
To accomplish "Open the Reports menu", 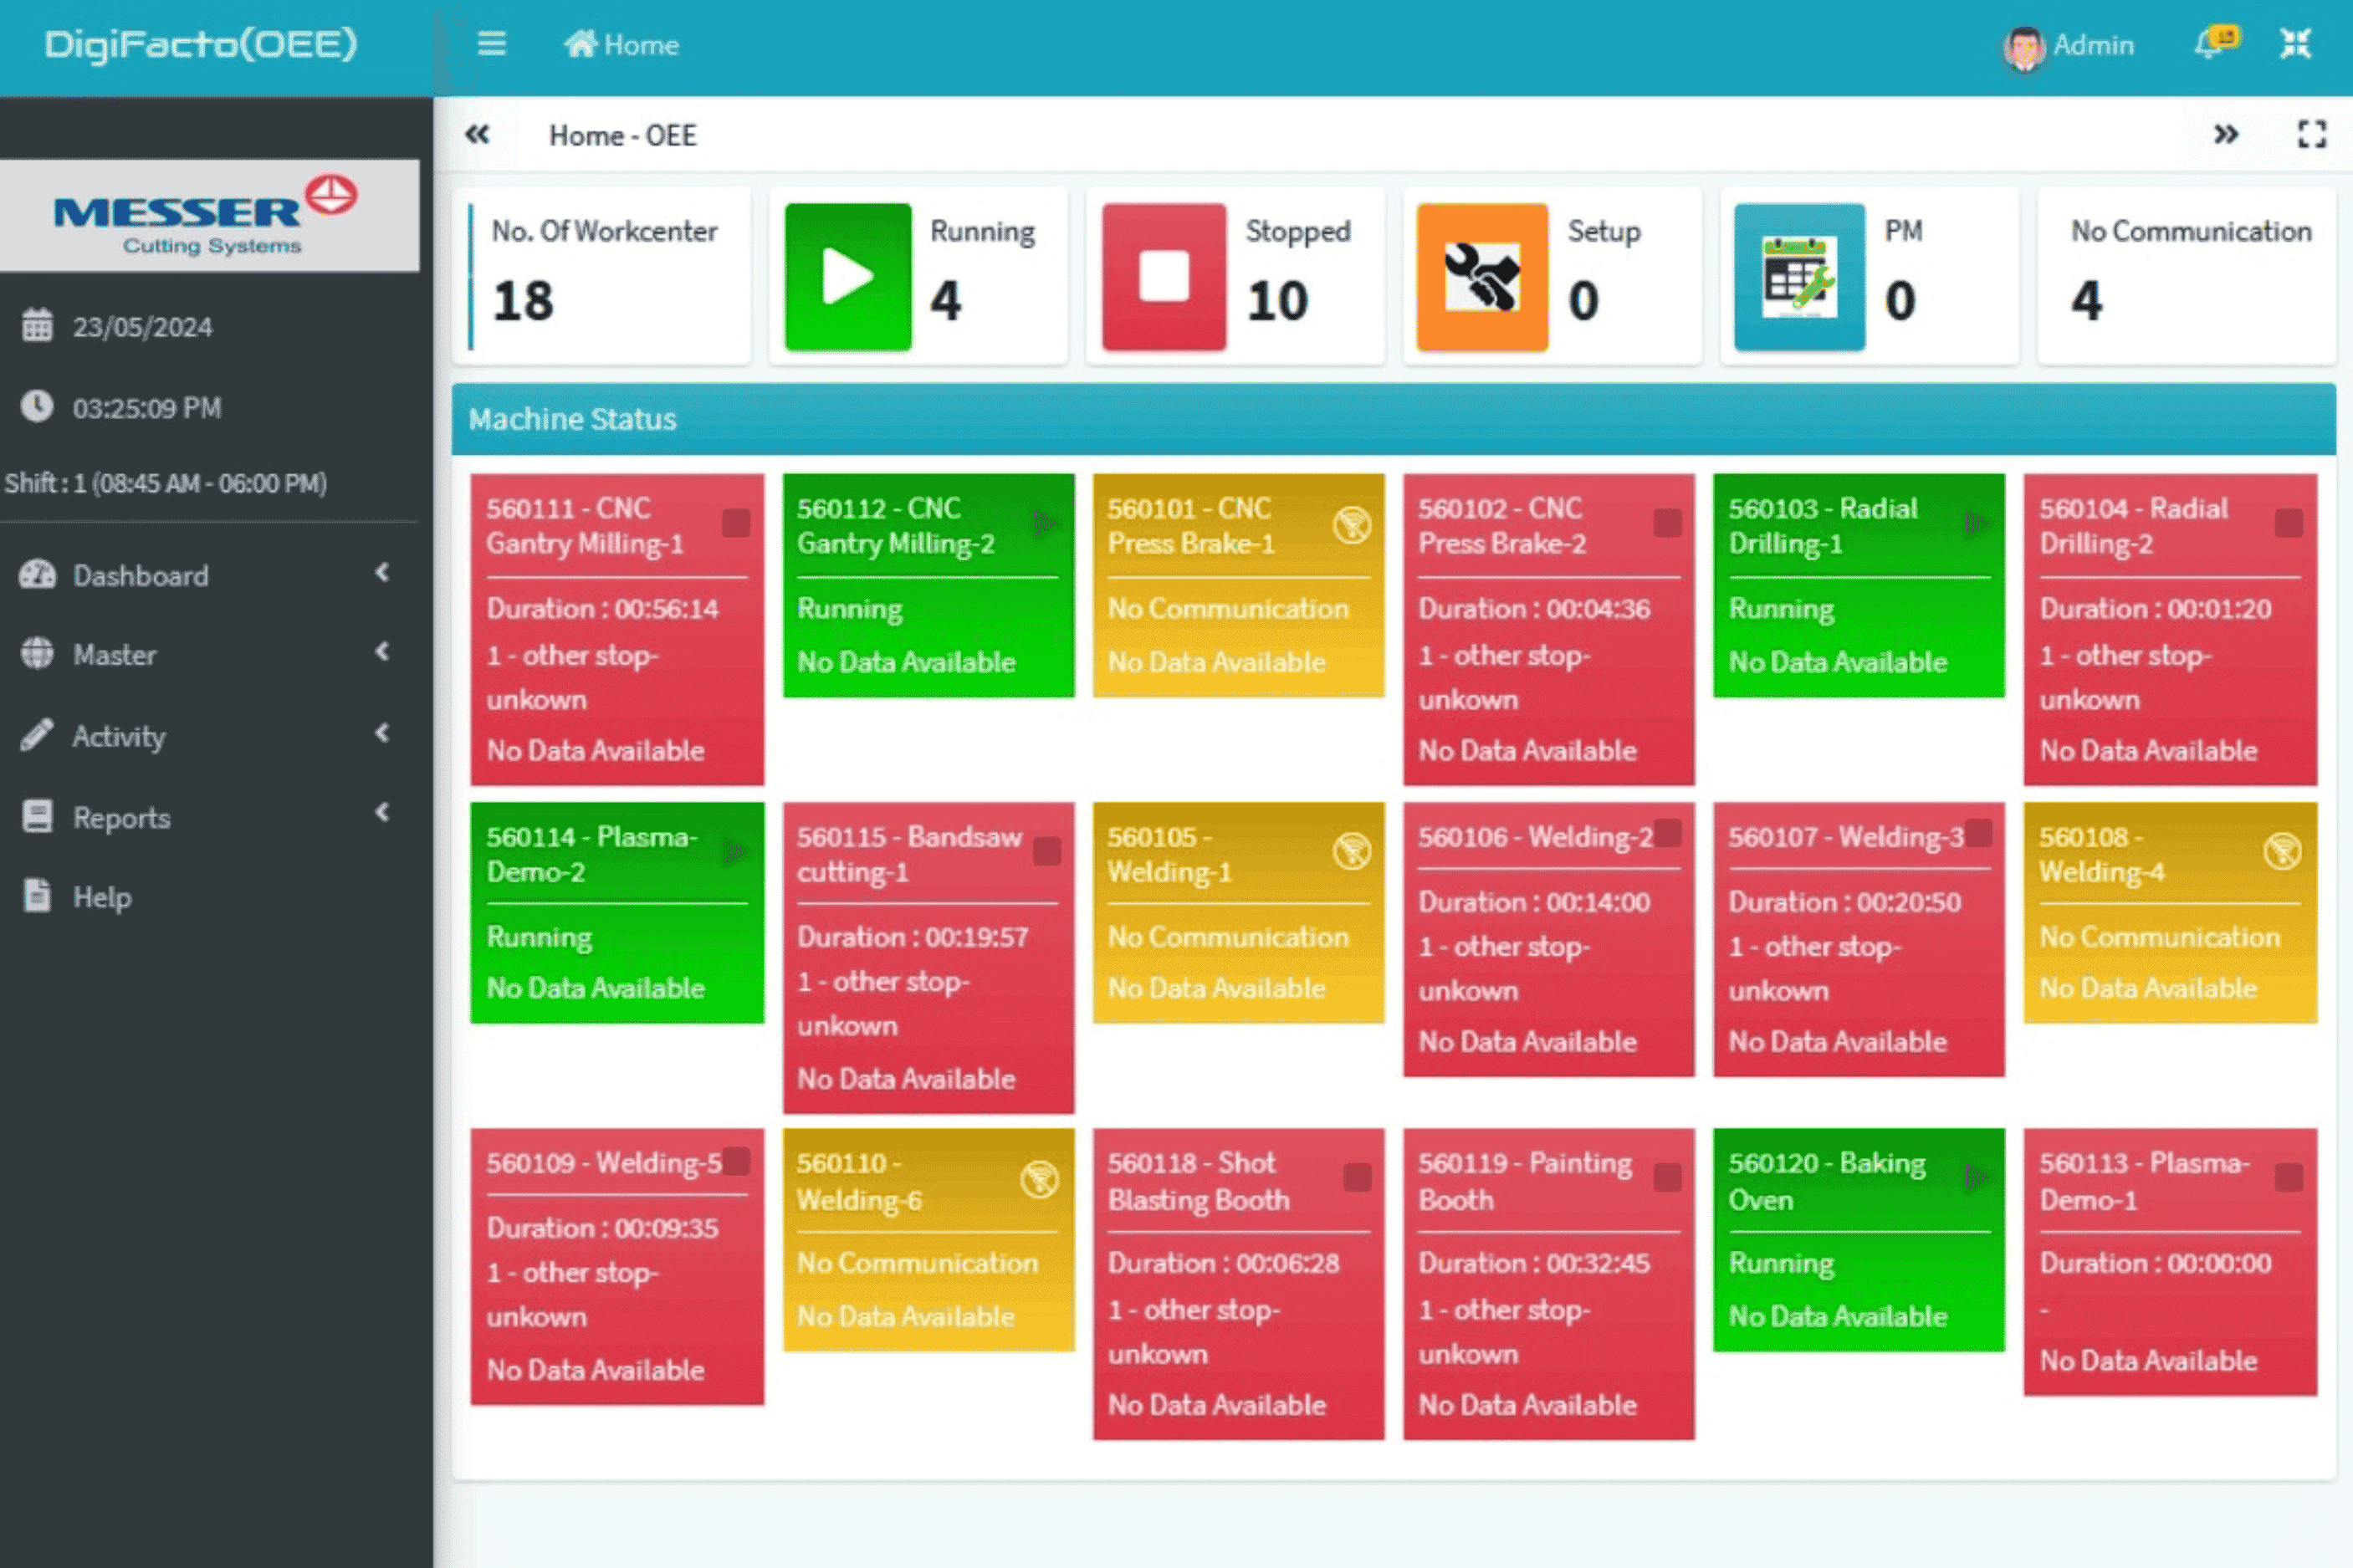I will coord(208,817).
